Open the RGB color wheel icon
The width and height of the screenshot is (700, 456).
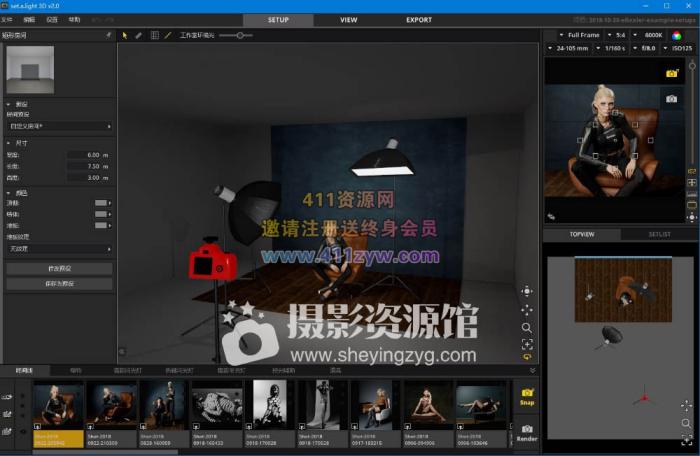pyautogui.click(x=676, y=35)
